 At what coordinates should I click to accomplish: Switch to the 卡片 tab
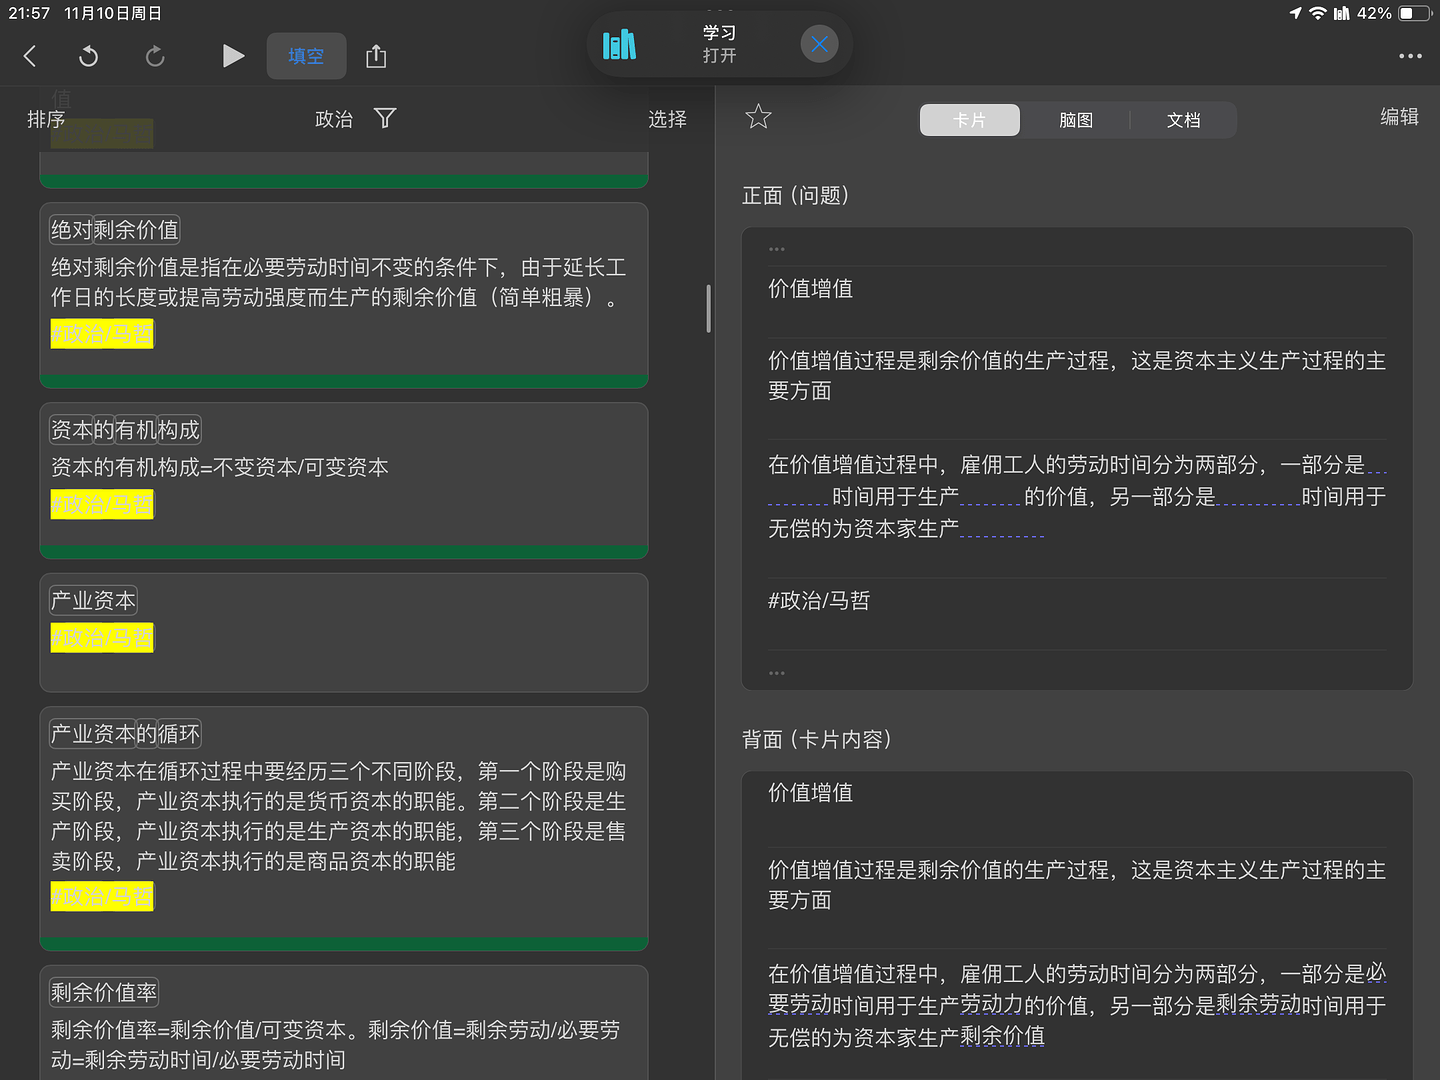969,120
